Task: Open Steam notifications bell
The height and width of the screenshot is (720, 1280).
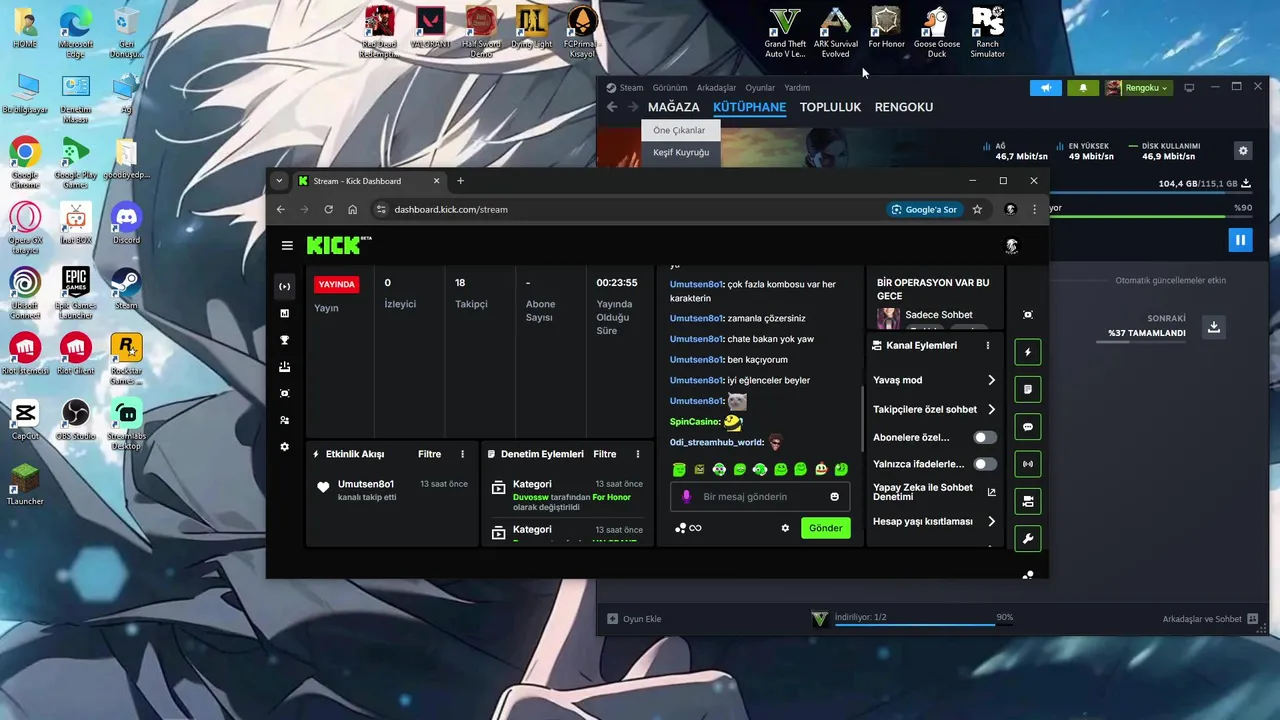Action: tap(1083, 88)
